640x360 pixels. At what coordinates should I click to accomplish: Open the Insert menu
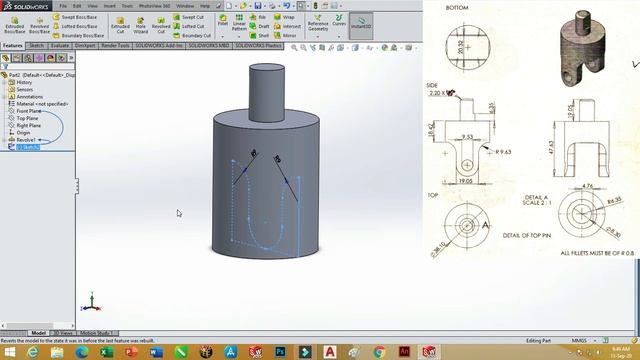109,6
